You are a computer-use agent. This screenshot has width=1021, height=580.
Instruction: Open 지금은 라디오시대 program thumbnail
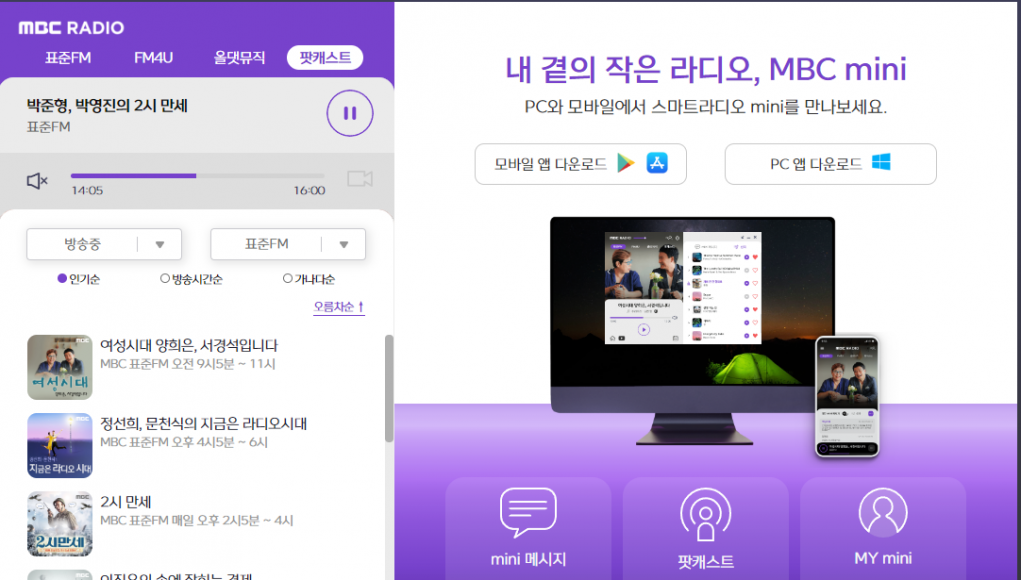pyautogui.click(x=60, y=445)
